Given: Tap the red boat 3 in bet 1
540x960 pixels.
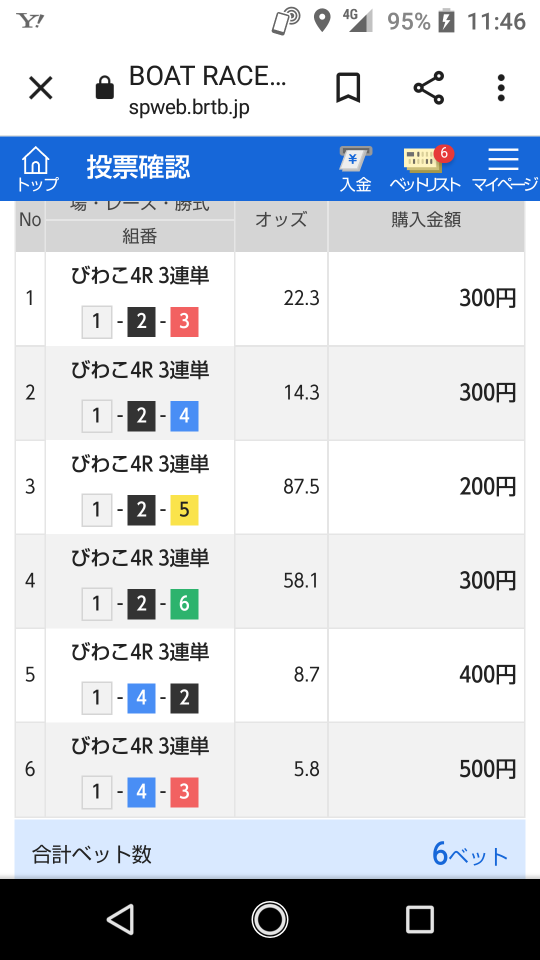Looking at the screenshot, I should click(184, 322).
